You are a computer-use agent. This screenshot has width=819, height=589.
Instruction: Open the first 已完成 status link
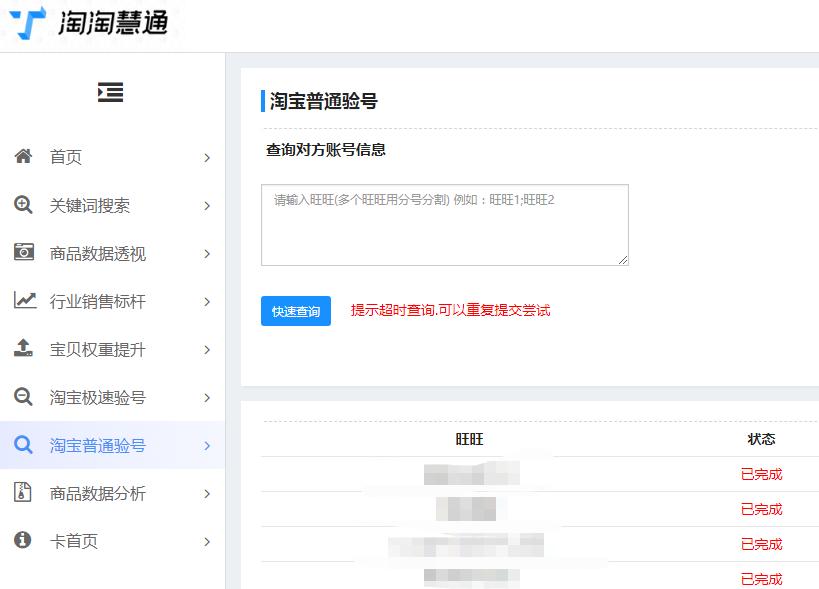click(760, 474)
